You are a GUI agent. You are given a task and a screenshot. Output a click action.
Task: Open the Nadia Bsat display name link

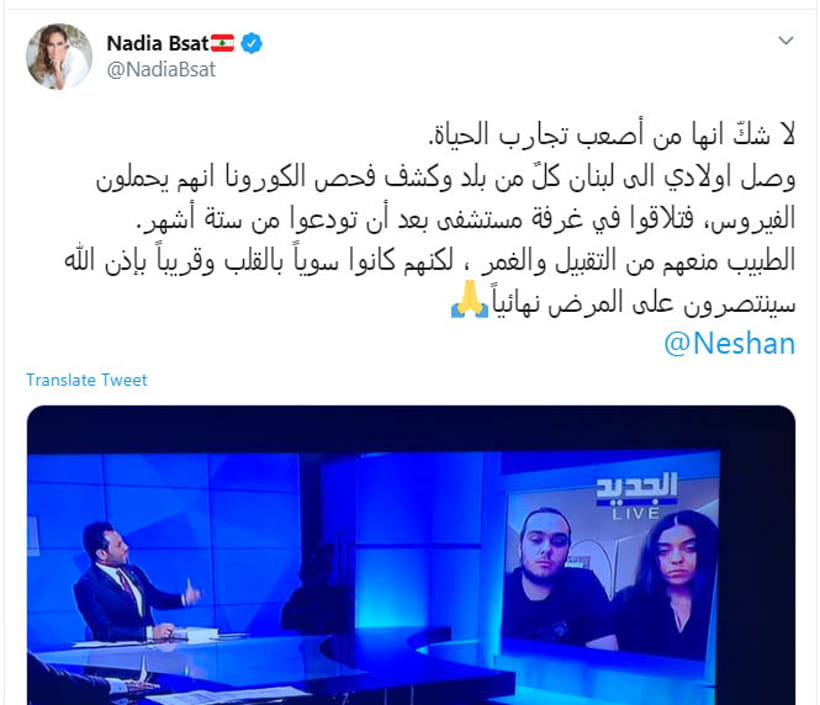tap(157, 43)
